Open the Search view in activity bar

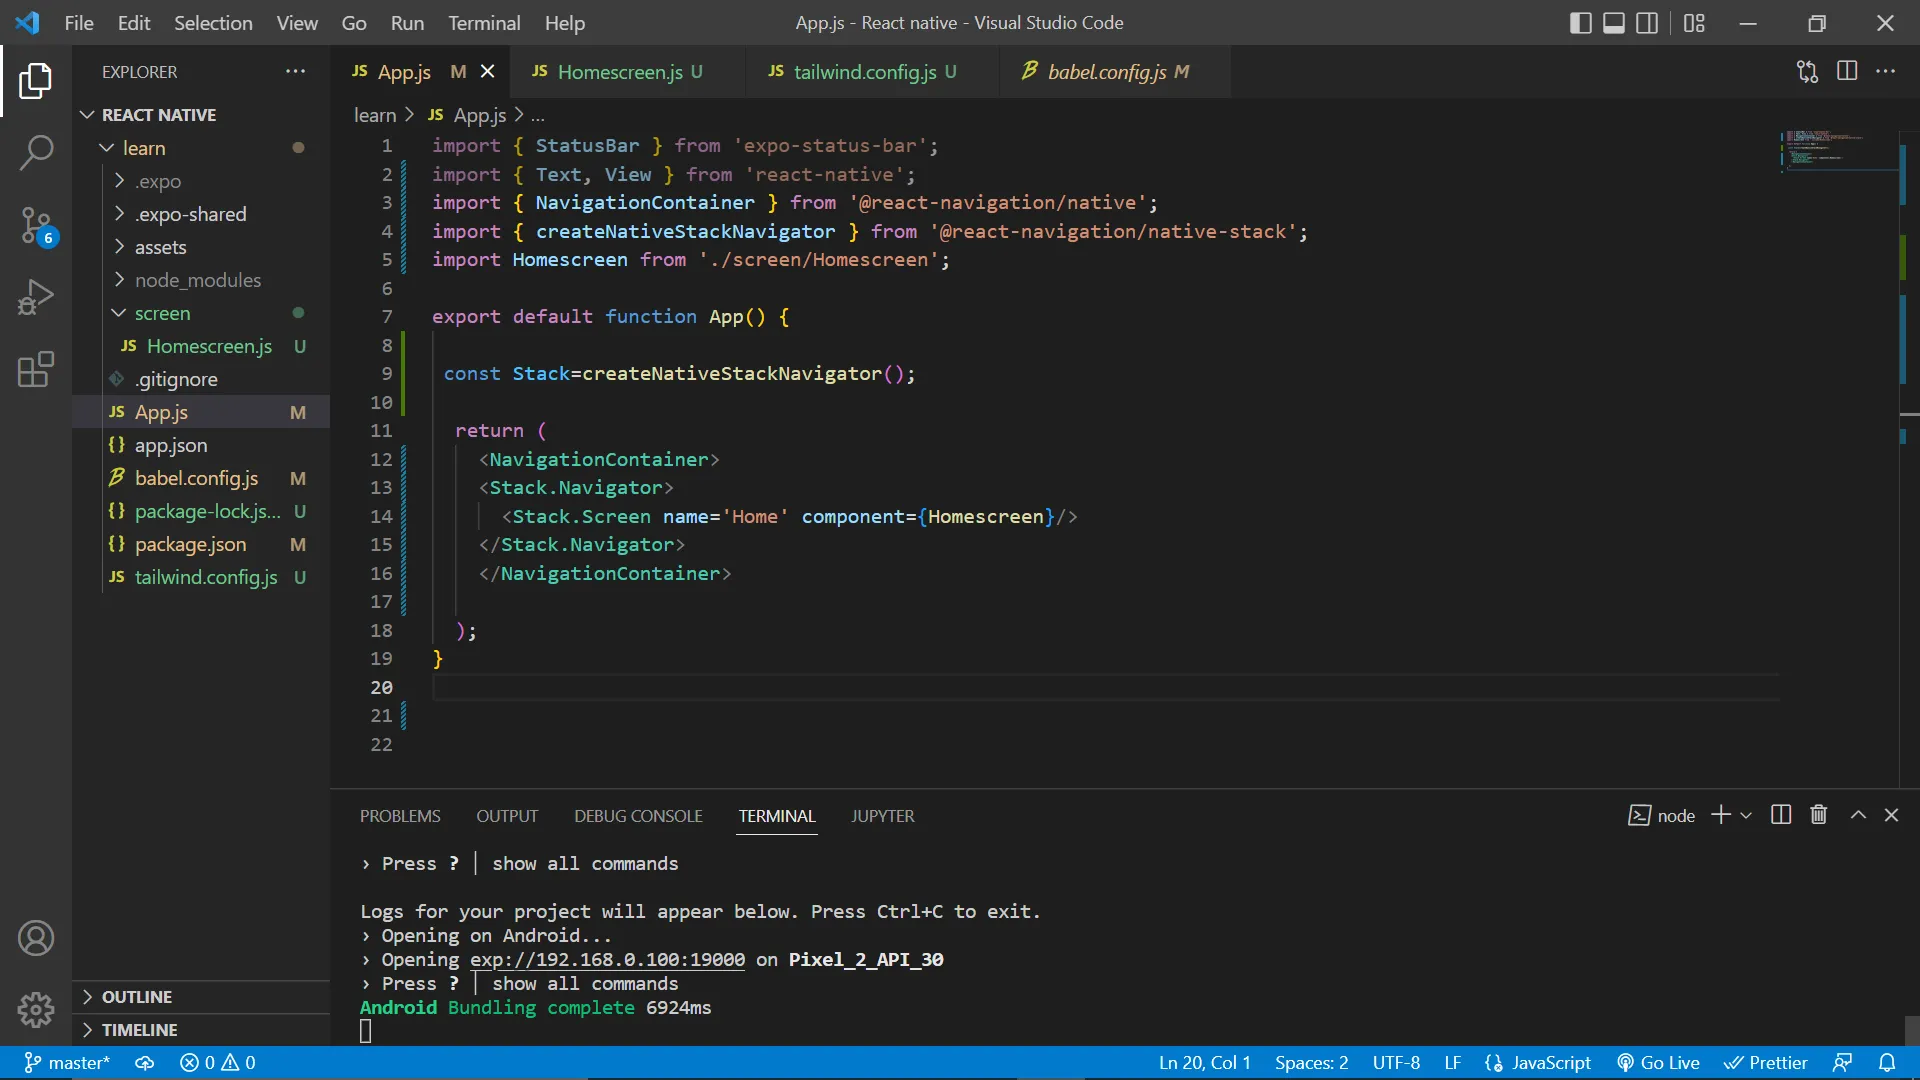[36, 153]
